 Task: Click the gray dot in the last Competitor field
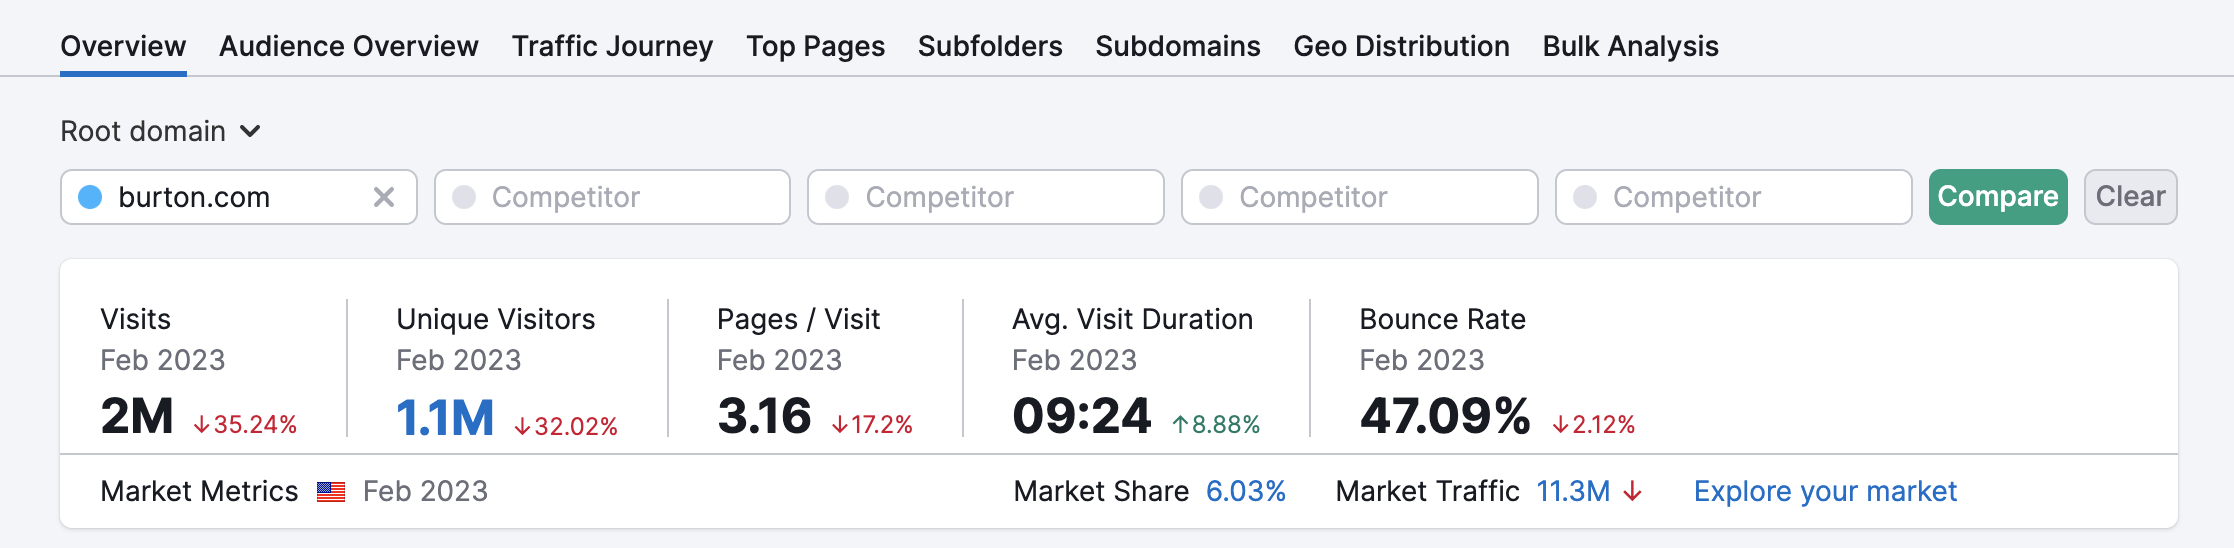coord(1585,197)
